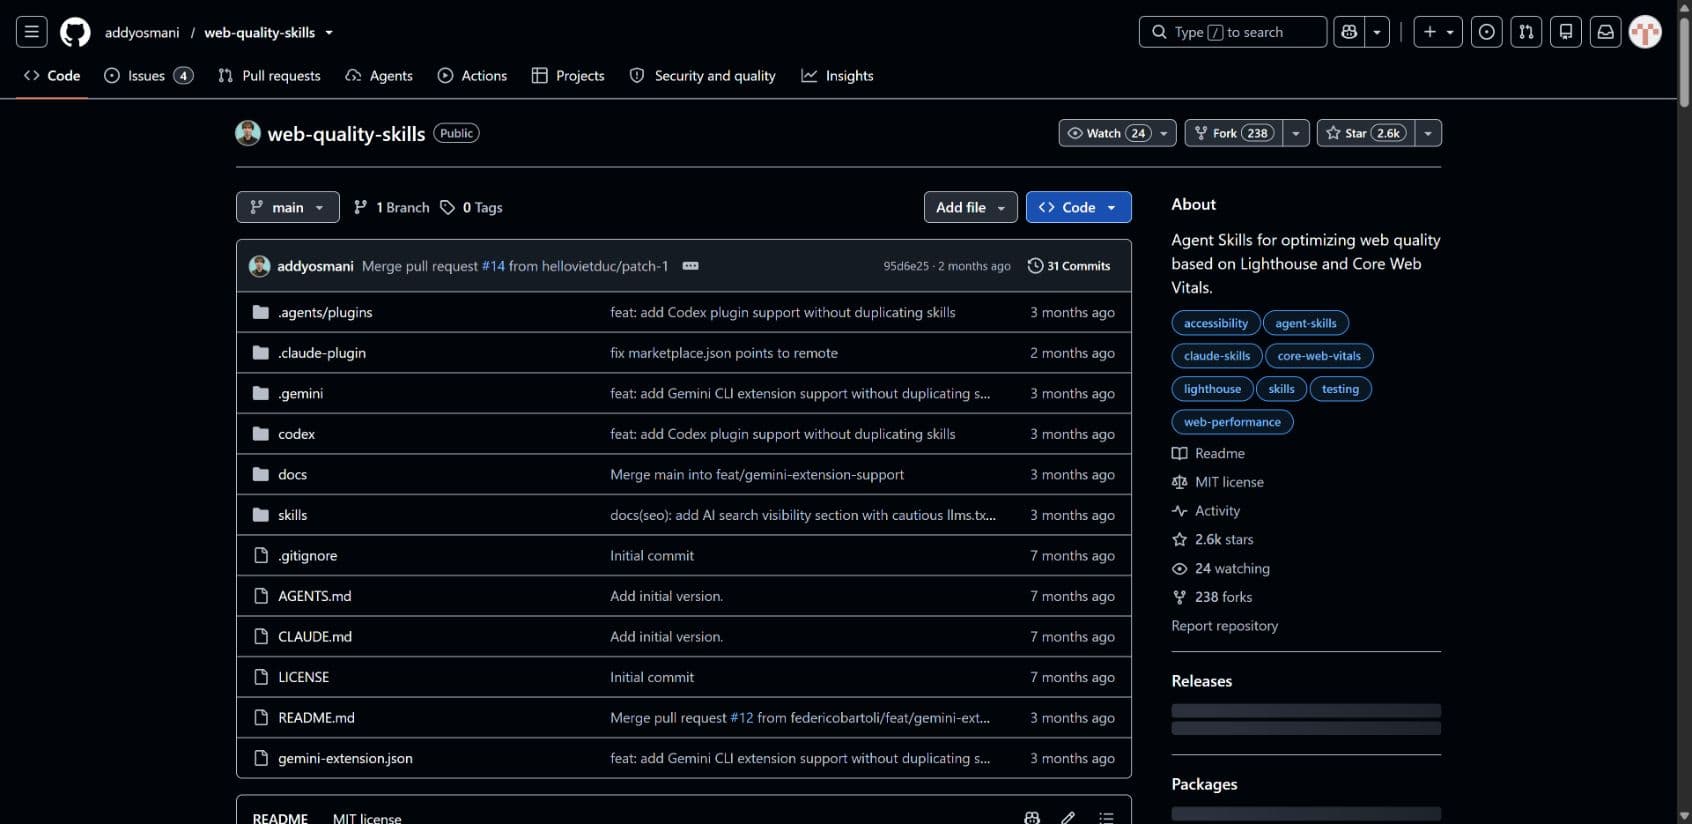Viewport: 1692px width, 824px height.
Task: Switch to the Issues tab
Action: click(x=148, y=75)
